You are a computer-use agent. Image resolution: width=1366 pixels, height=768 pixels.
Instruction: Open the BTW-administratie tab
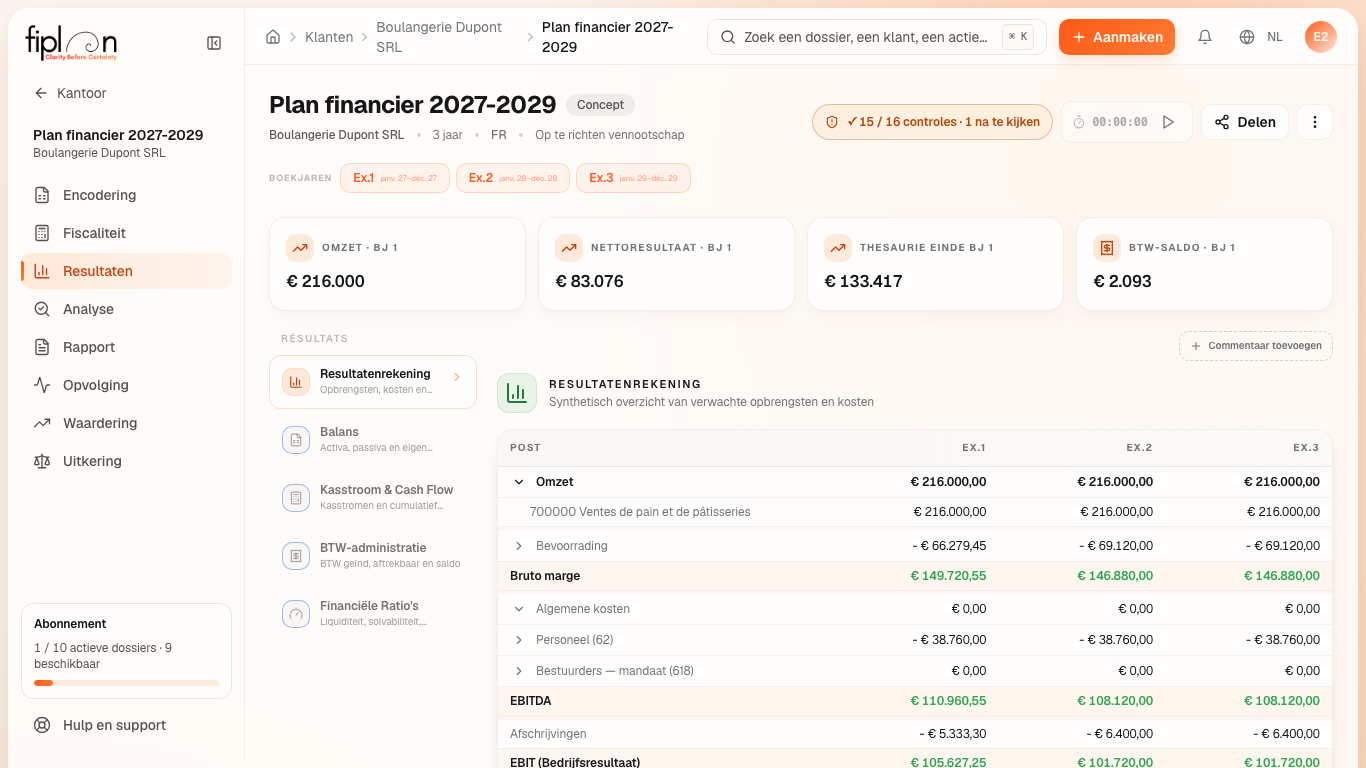(373, 556)
